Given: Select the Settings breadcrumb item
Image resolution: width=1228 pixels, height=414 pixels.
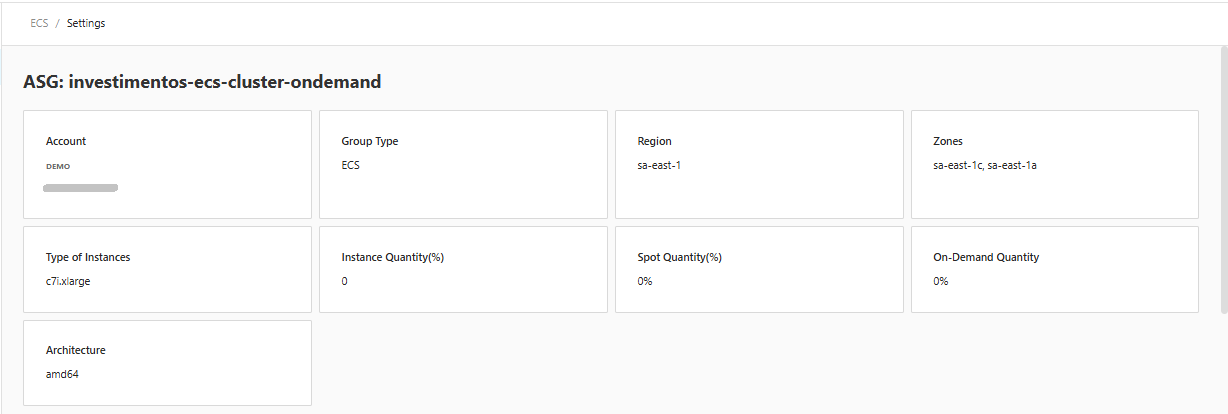Looking at the screenshot, I should pos(86,23).
